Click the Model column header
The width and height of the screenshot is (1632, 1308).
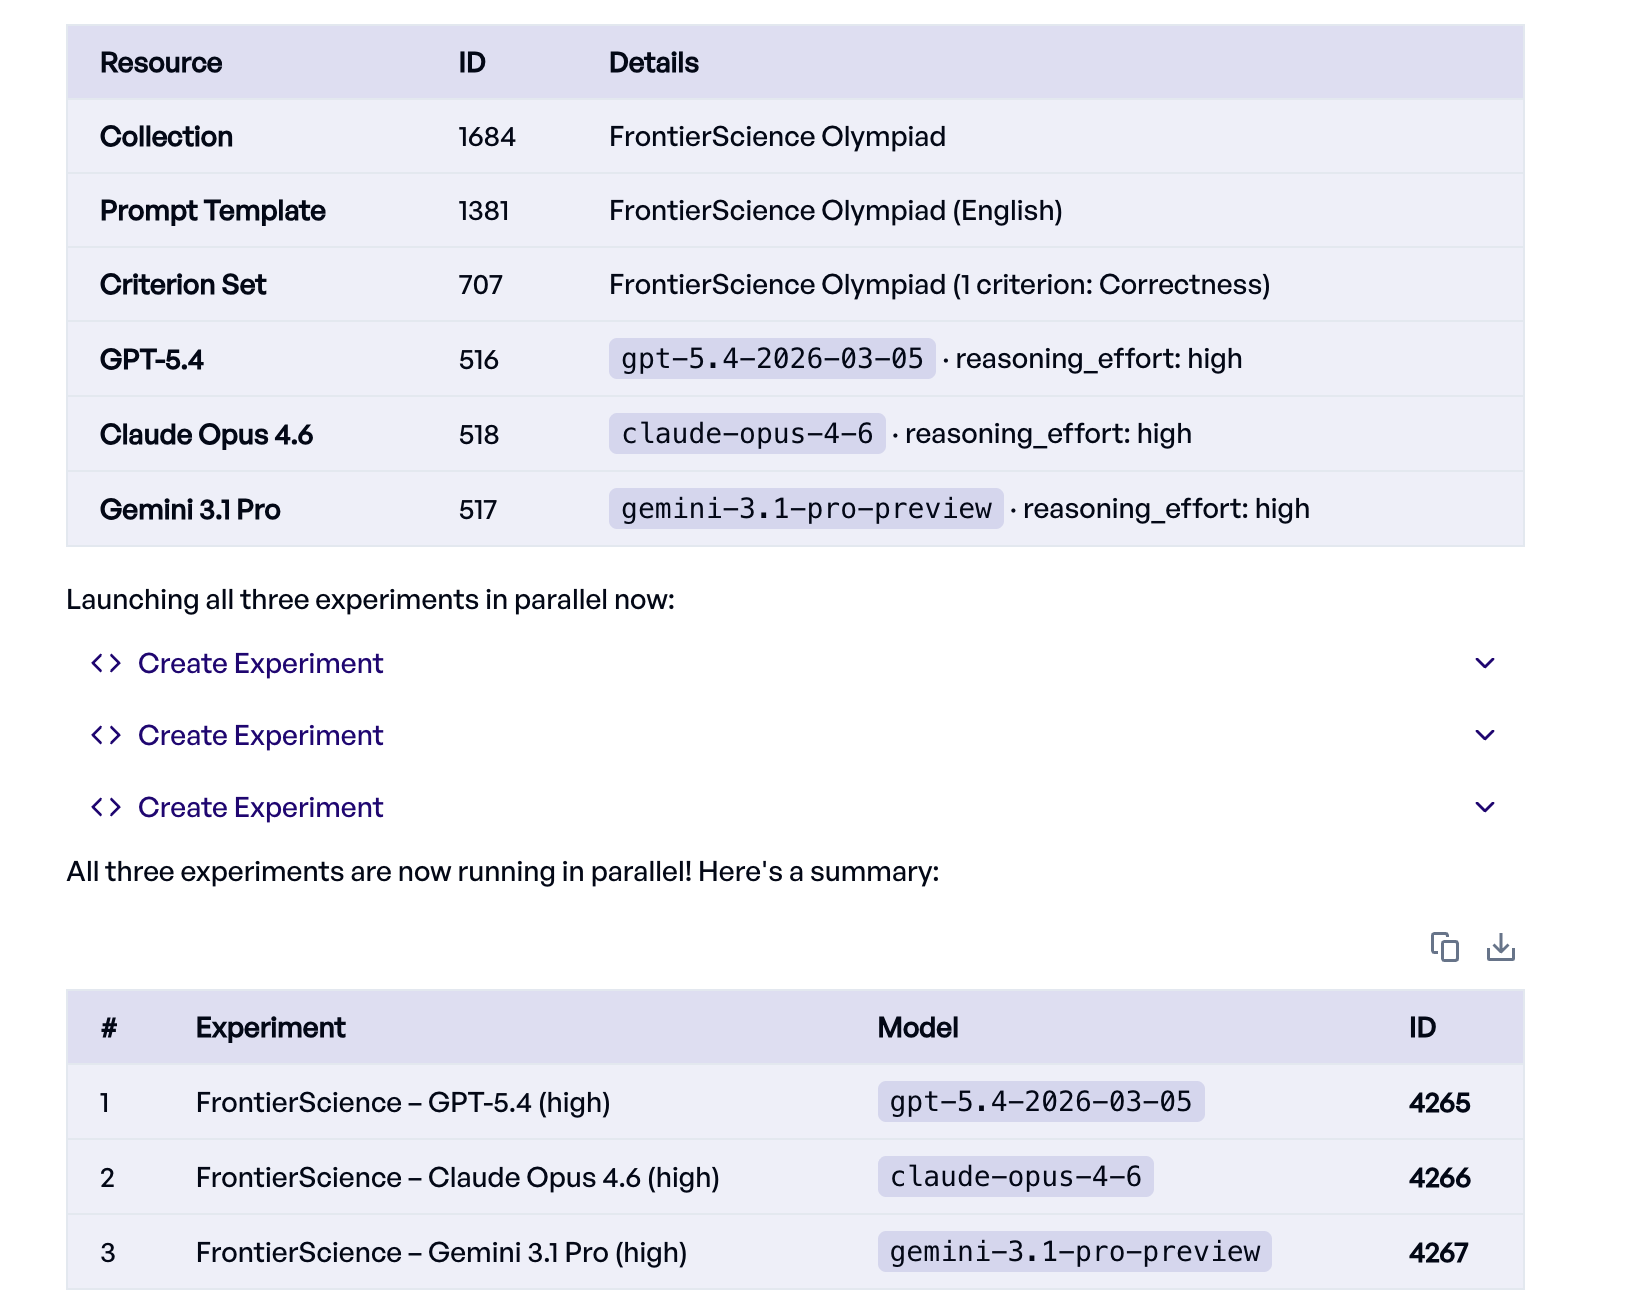pos(918,1027)
